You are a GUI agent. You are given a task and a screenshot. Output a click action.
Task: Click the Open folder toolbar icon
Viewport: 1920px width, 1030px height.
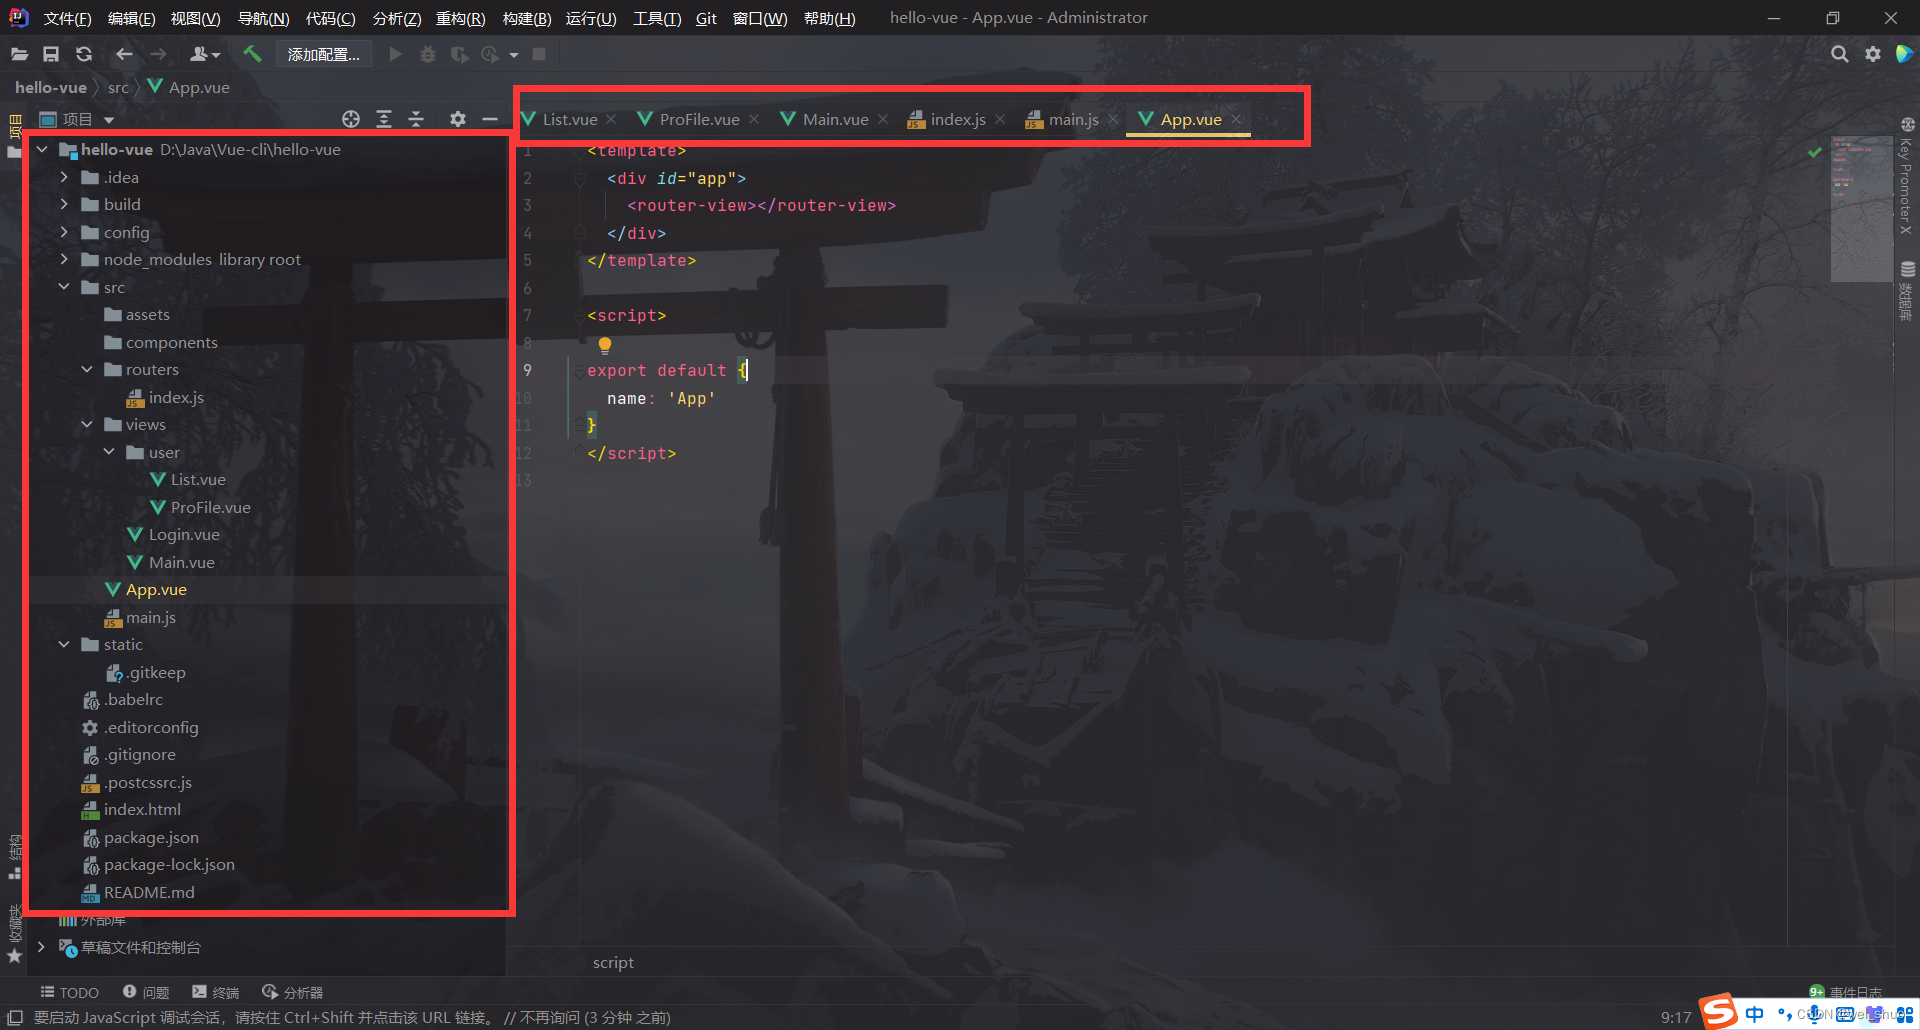coord(19,54)
